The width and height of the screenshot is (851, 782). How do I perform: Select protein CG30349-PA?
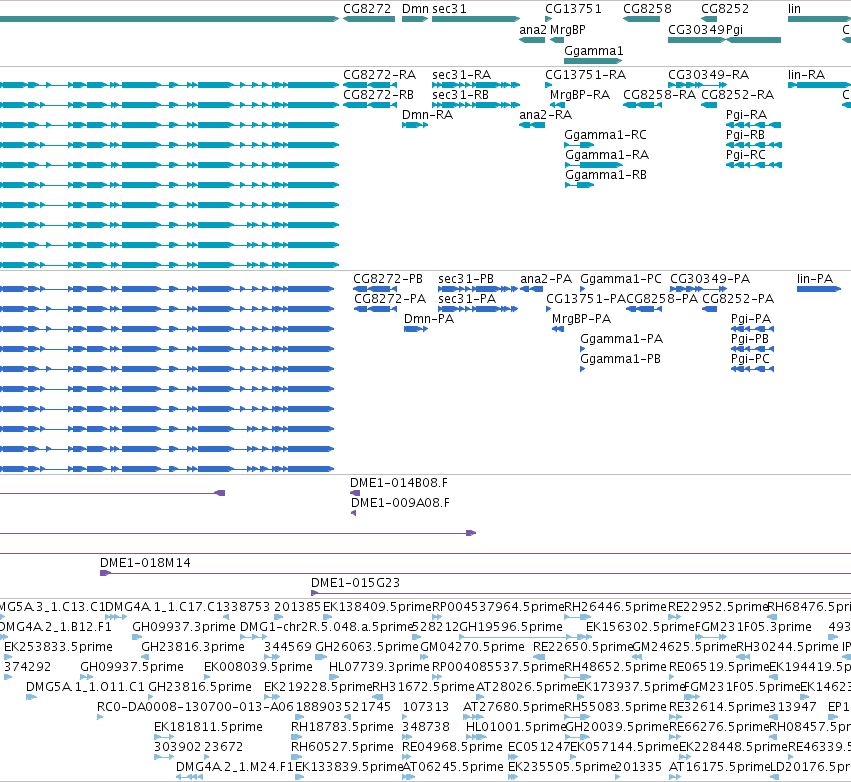(710, 279)
